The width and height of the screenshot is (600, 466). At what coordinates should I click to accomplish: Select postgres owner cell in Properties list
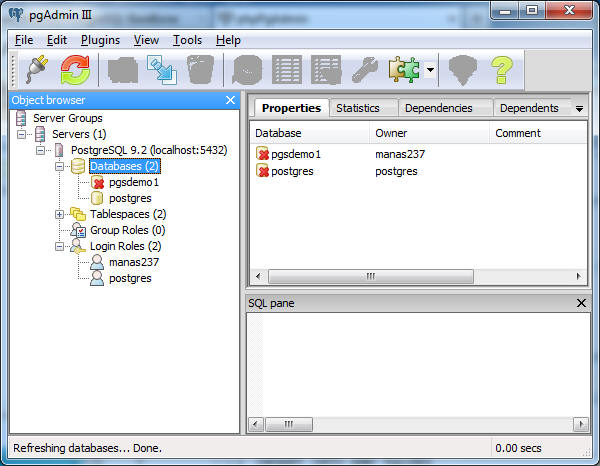click(x=396, y=171)
